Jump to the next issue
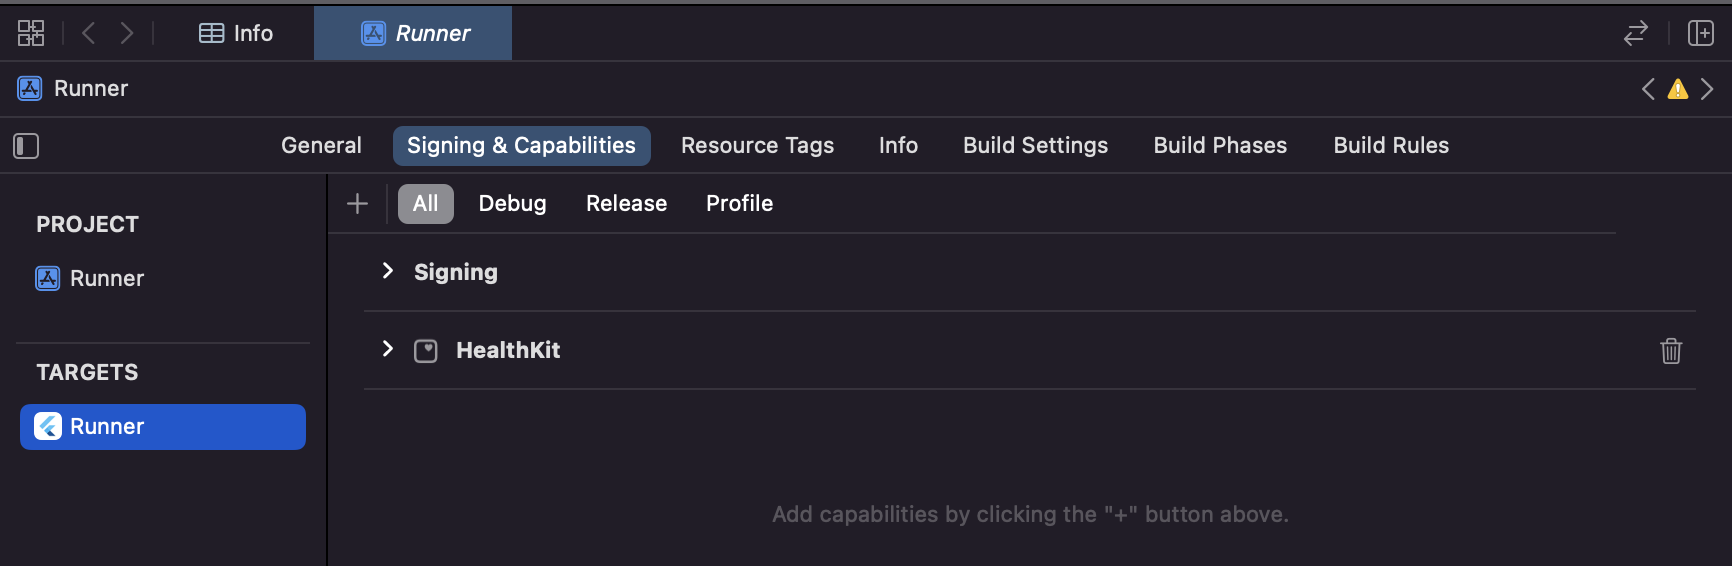 [x=1707, y=89]
